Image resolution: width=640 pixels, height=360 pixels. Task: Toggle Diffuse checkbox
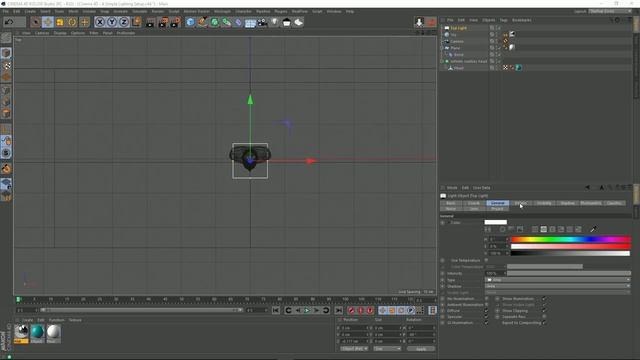click(486, 311)
